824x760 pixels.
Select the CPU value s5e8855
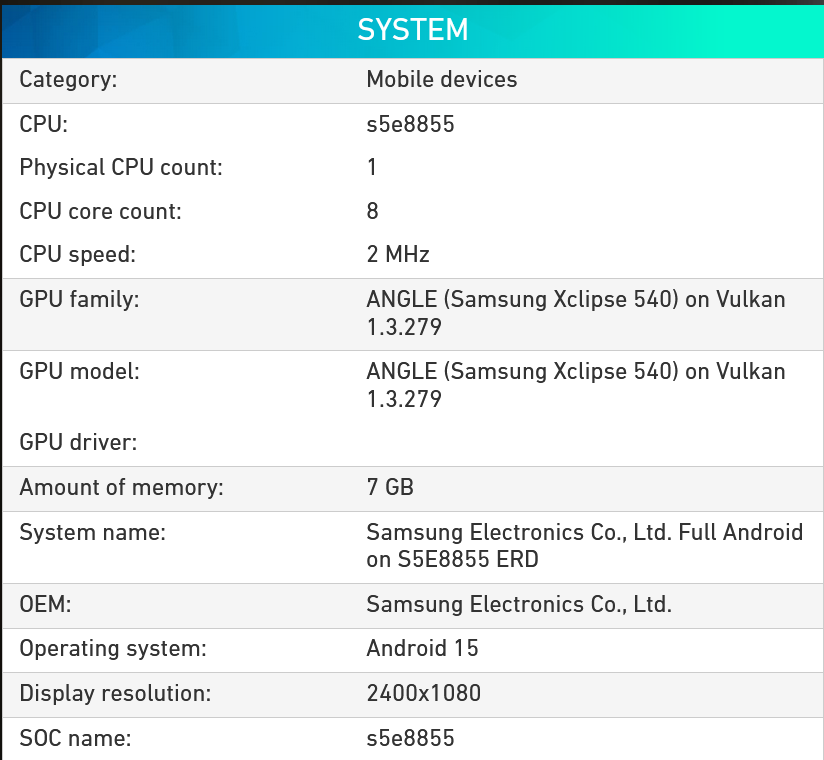click(x=410, y=125)
